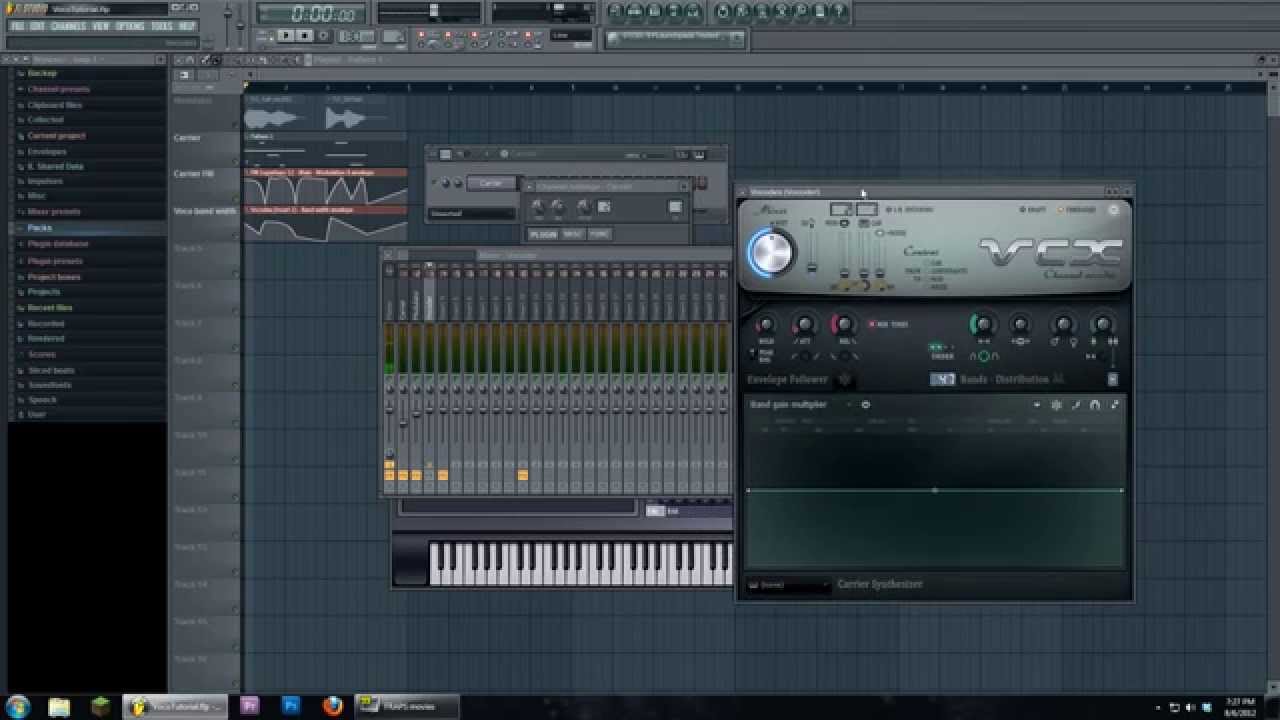Click the FUNC tab in Channel settings

(599, 234)
